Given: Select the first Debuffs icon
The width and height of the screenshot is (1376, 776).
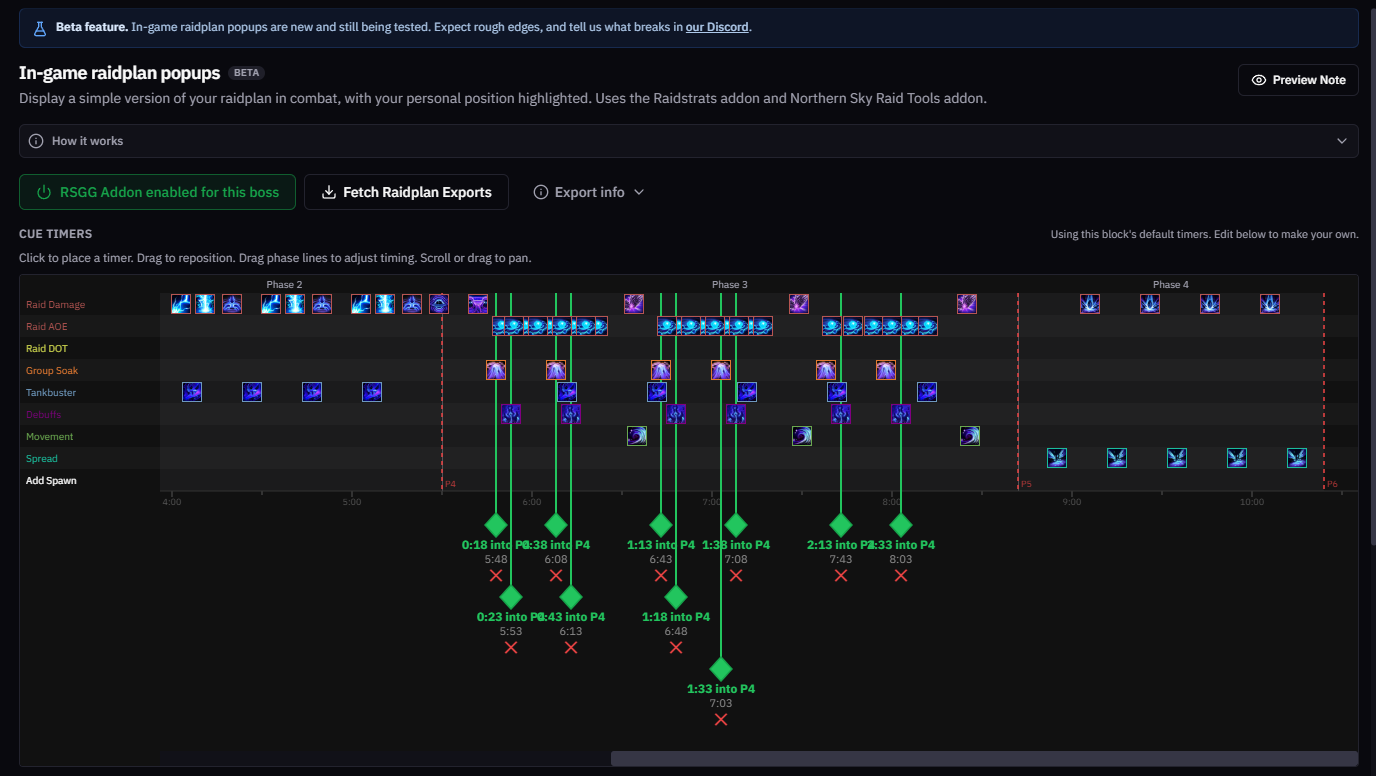Looking at the screenshot, I should 511,414.
